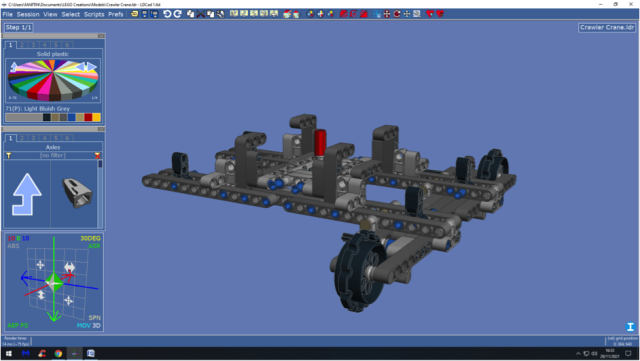Open the Scripts menu

coord(94,14)
